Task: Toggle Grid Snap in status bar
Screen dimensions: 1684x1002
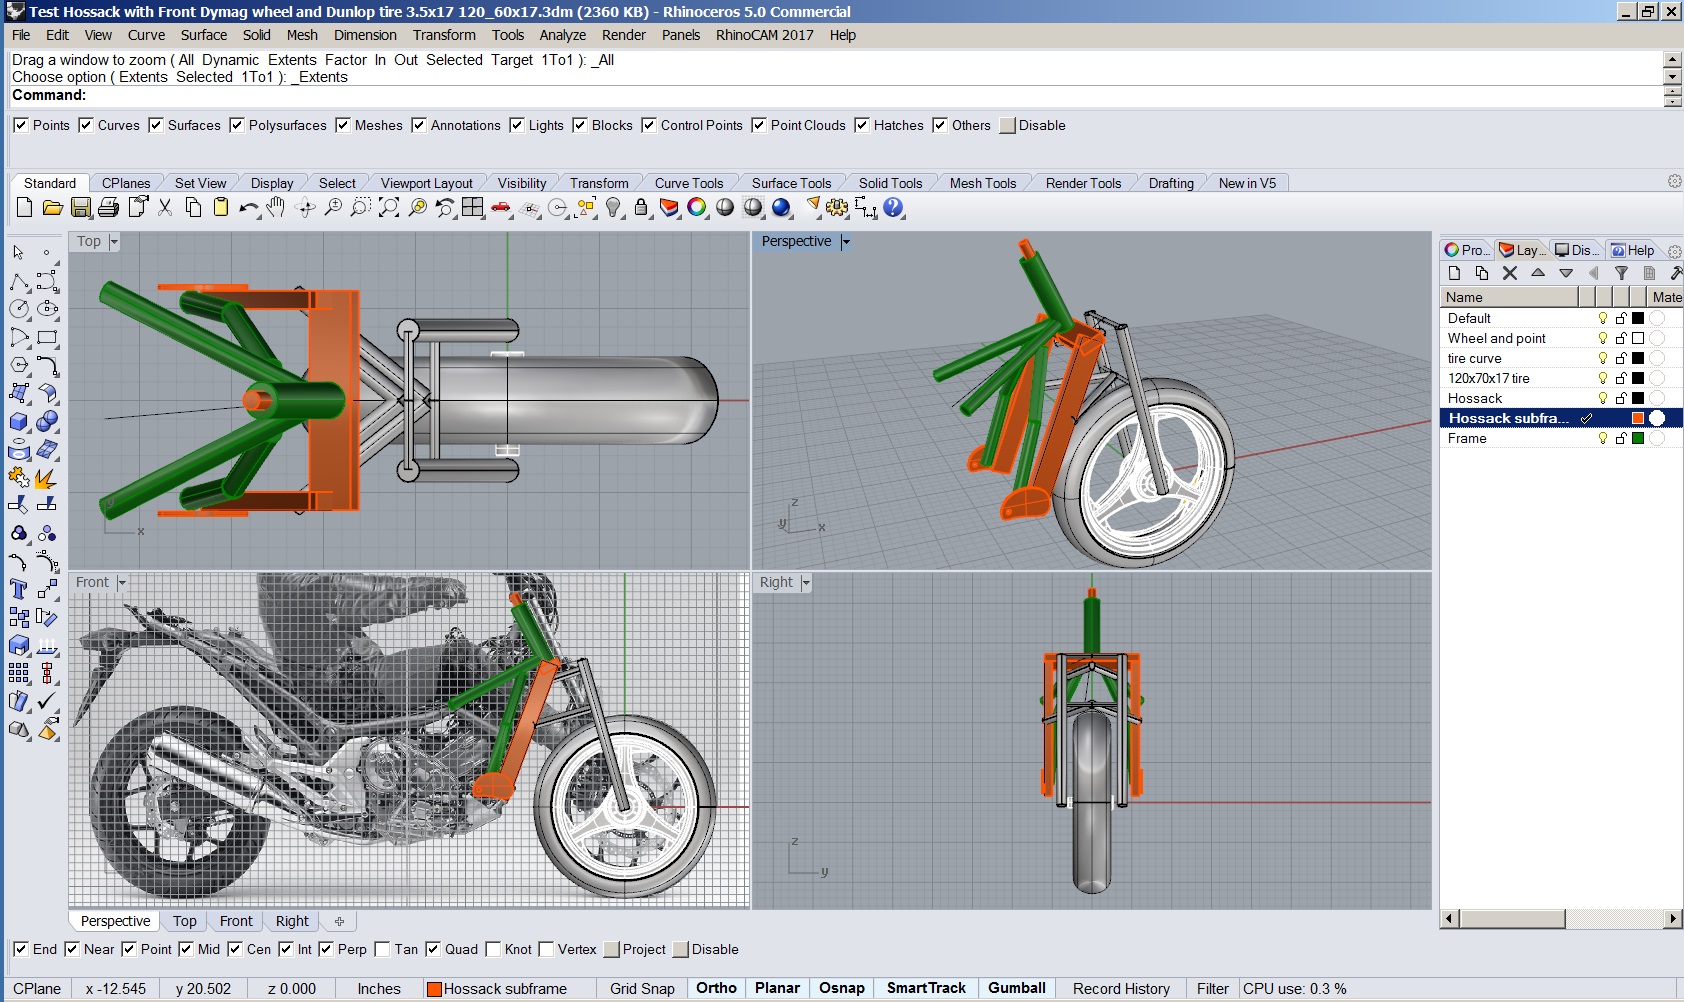Action: 642,989
